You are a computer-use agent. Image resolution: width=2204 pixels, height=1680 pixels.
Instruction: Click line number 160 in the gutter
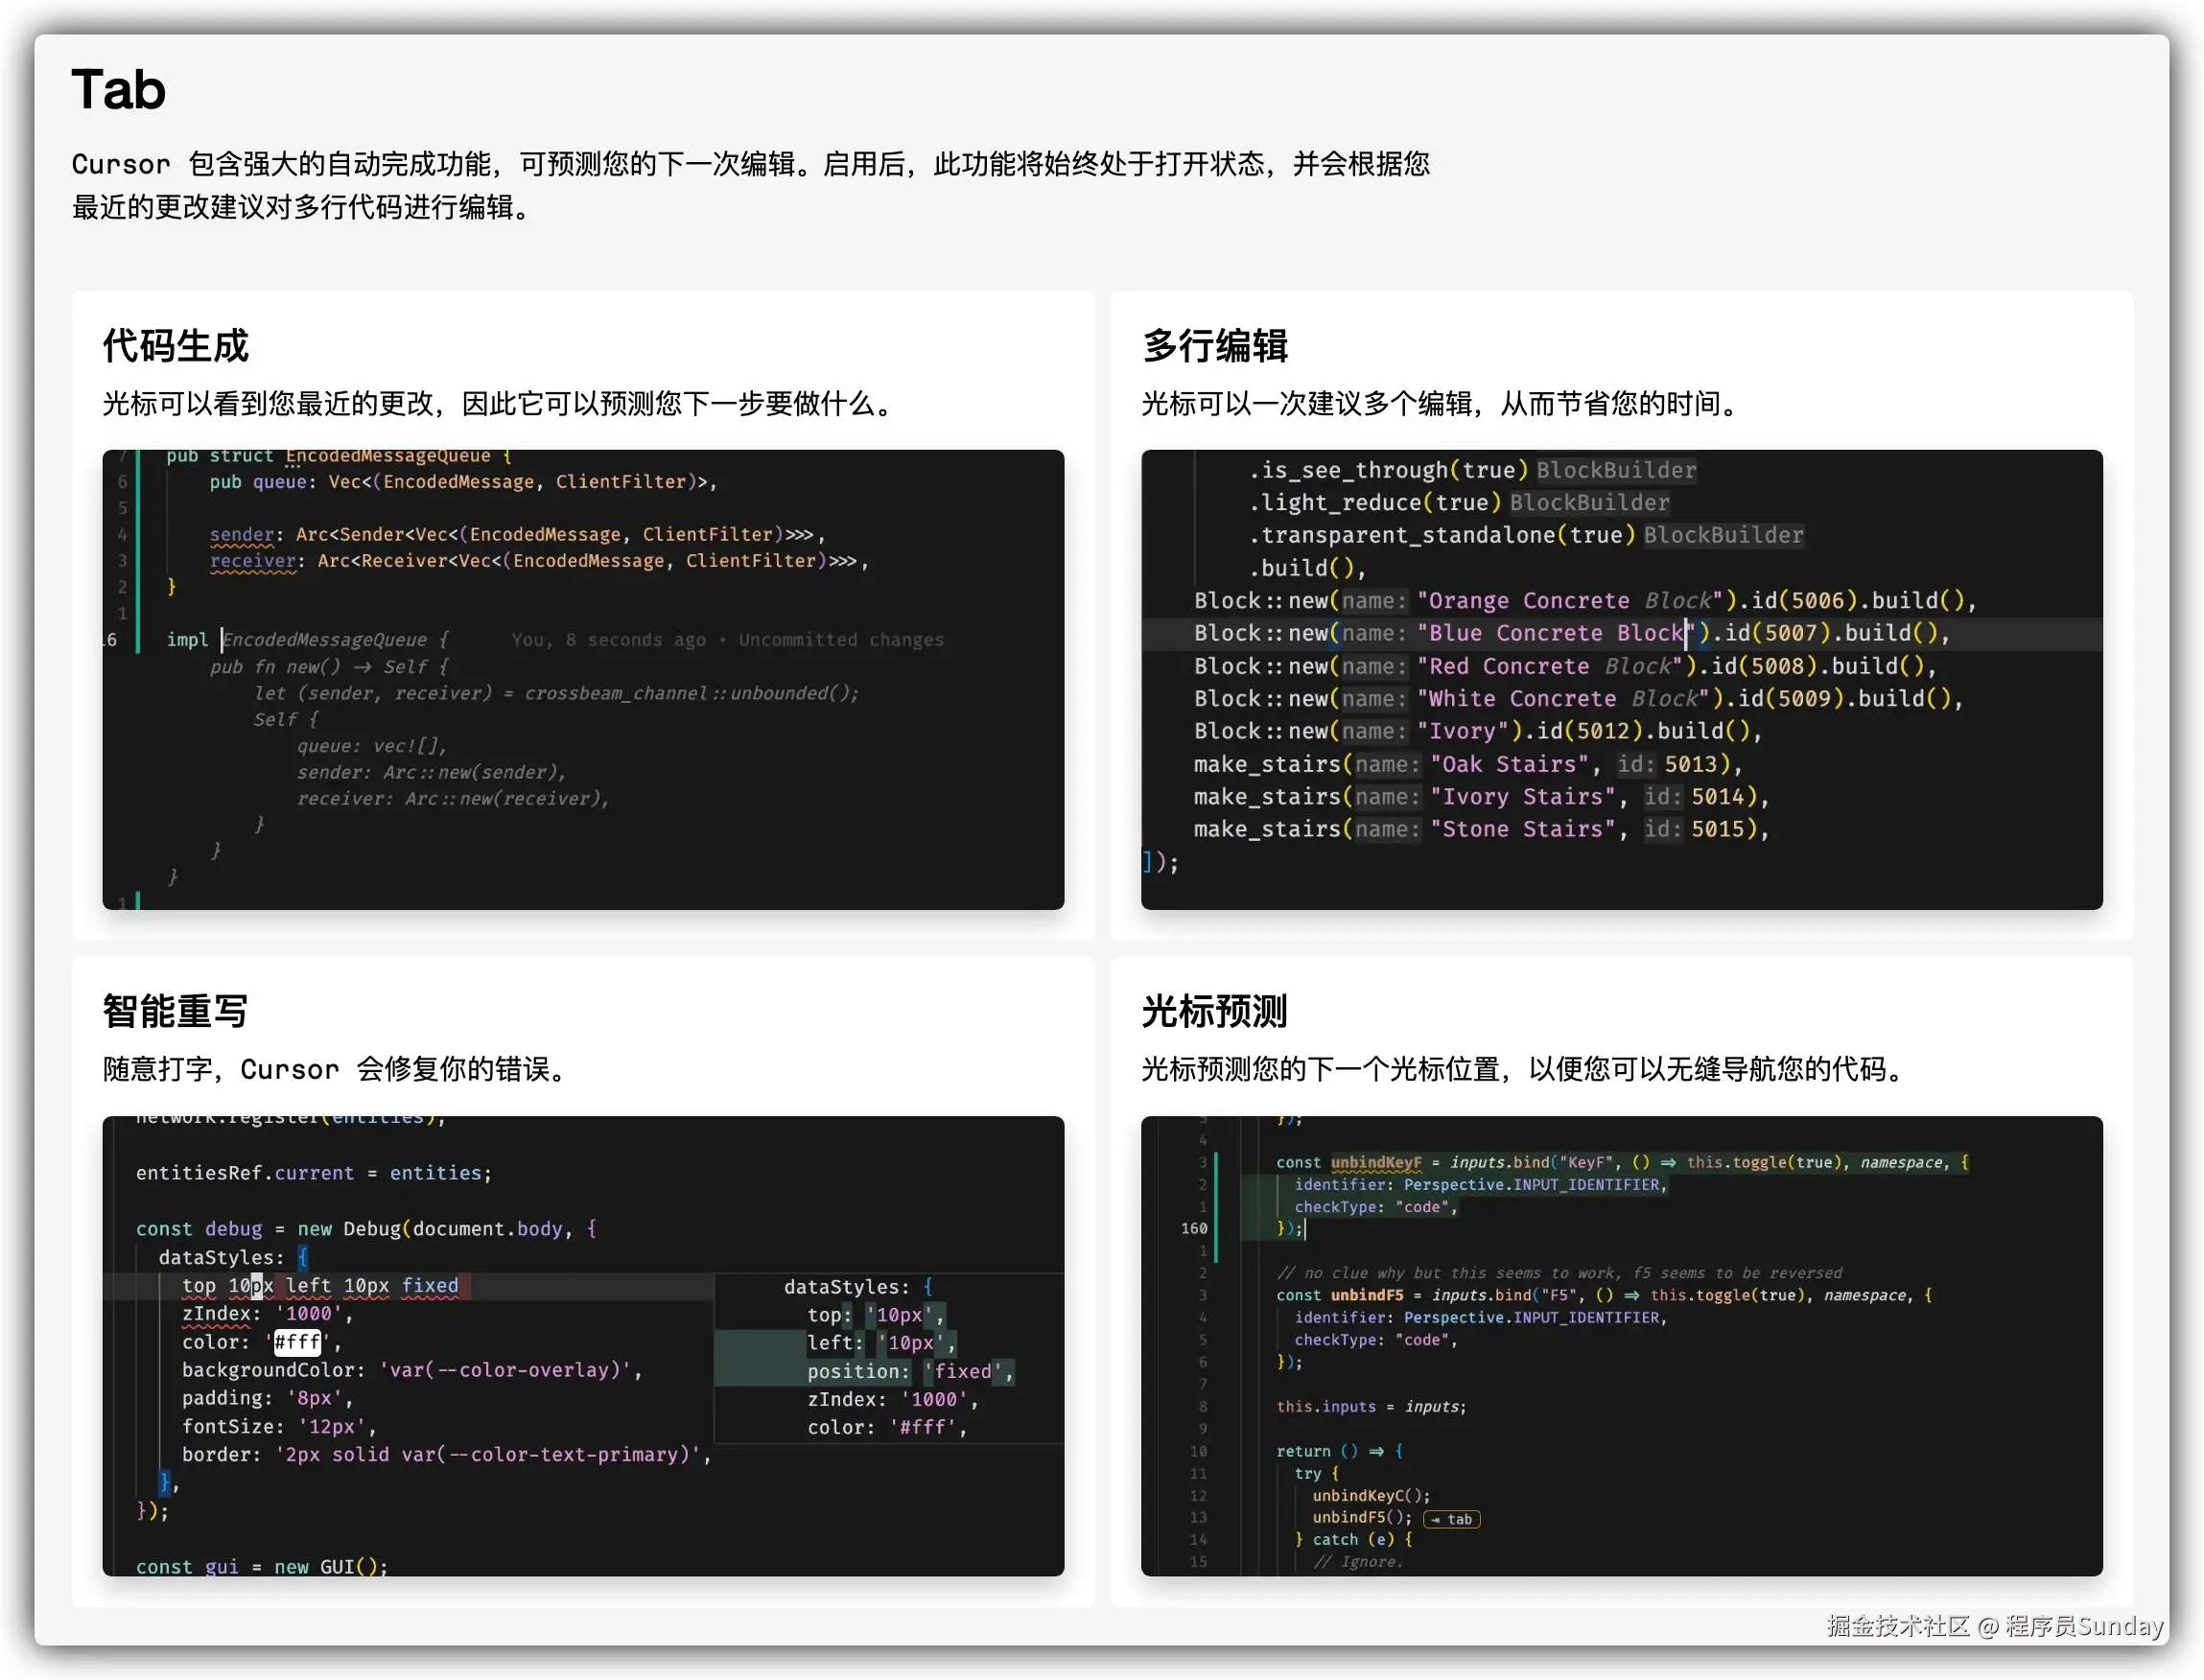1194,1228
